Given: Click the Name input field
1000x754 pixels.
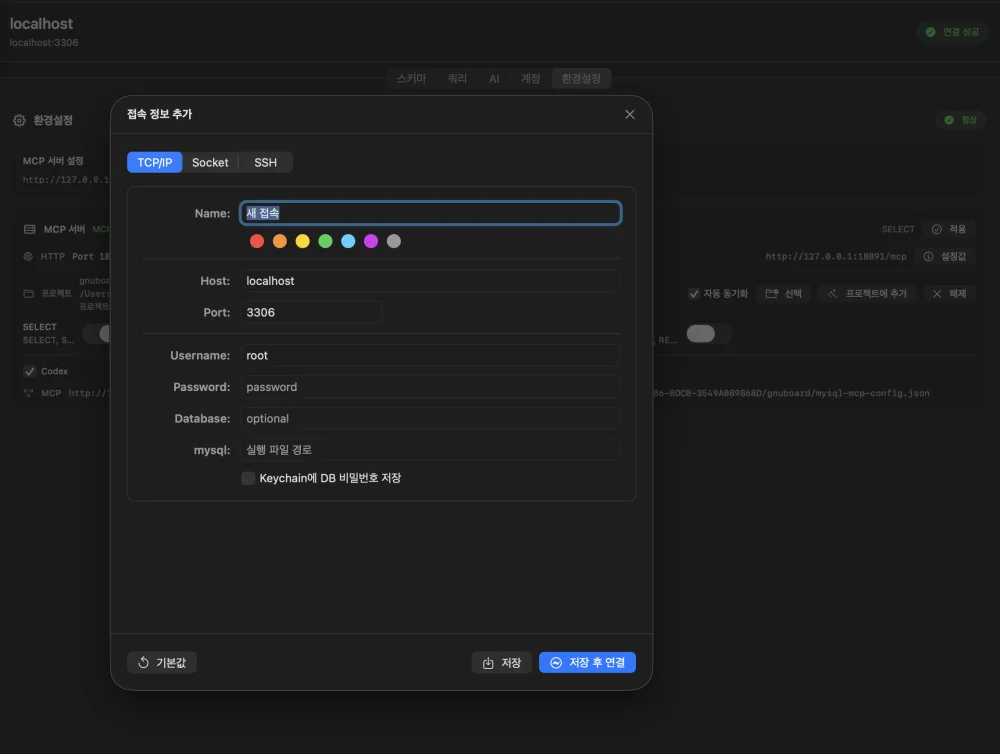Looking at the screenshot, I should click(x=430, y=213).
